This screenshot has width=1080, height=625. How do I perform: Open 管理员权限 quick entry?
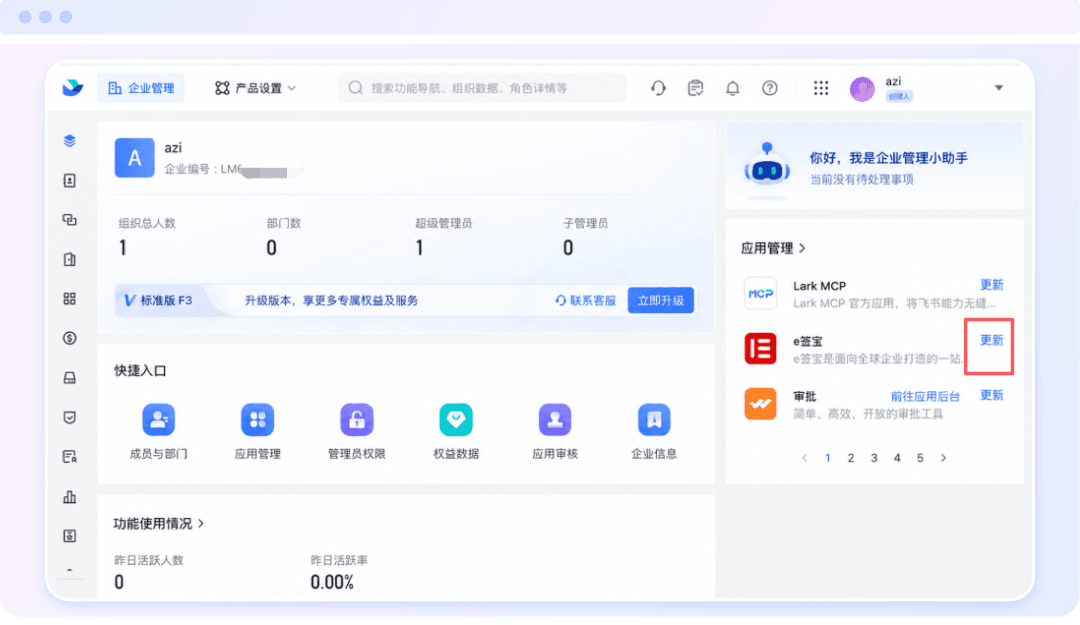[x=357, y=431]
